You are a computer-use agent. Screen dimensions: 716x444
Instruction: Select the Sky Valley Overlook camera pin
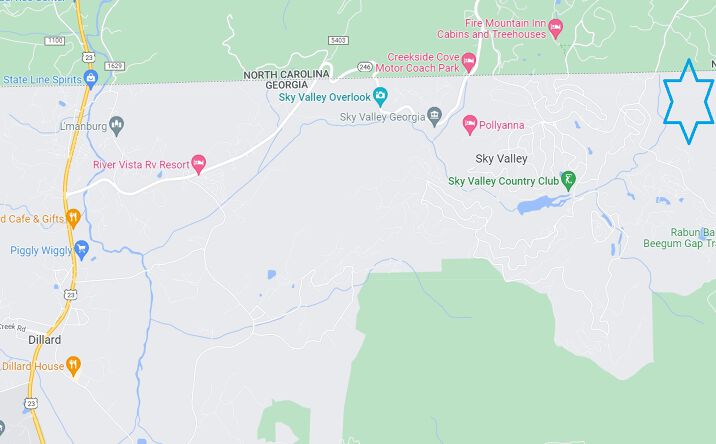[380, 96]
